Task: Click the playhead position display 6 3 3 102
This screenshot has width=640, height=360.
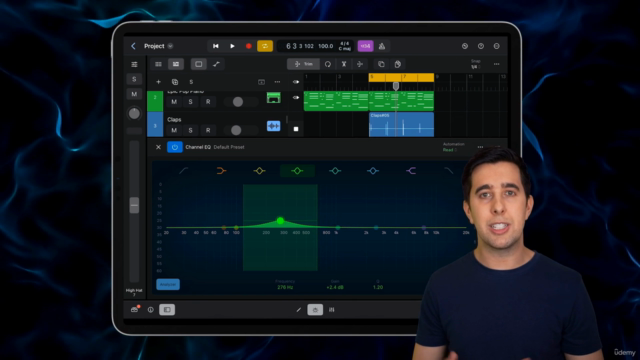Action: click(x=299, y=46)
